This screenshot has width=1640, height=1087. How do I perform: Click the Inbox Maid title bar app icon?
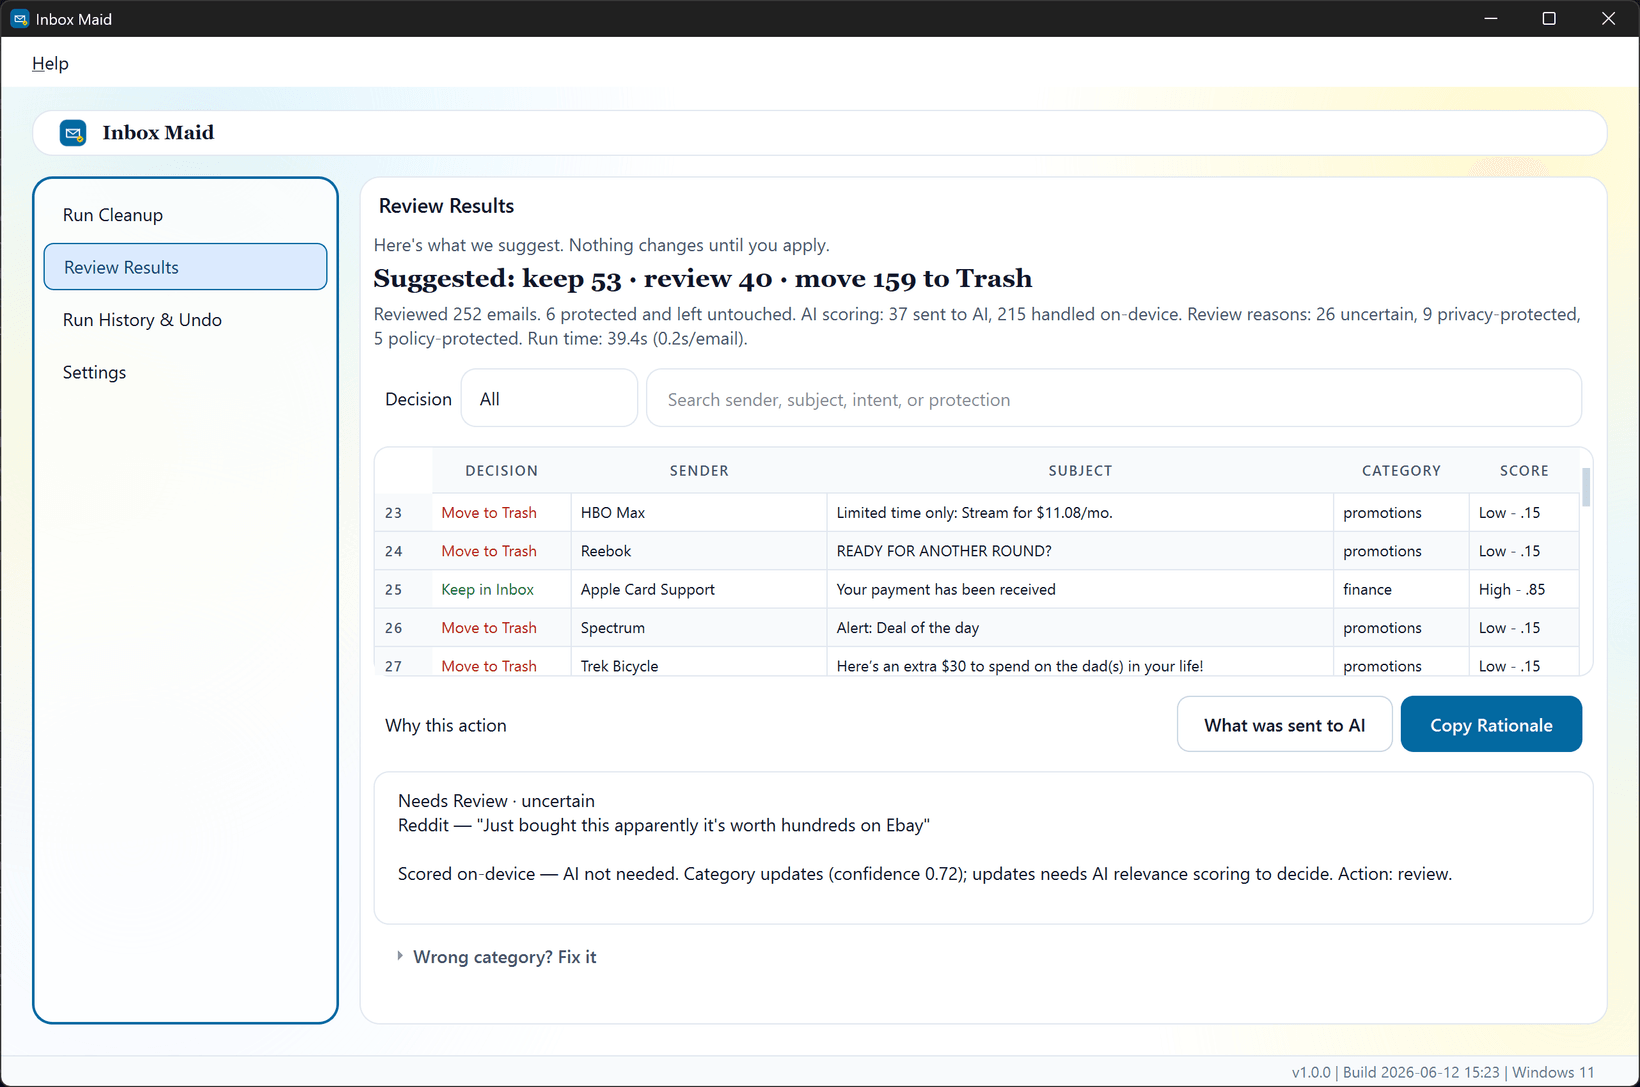click(x=20, y=19)
